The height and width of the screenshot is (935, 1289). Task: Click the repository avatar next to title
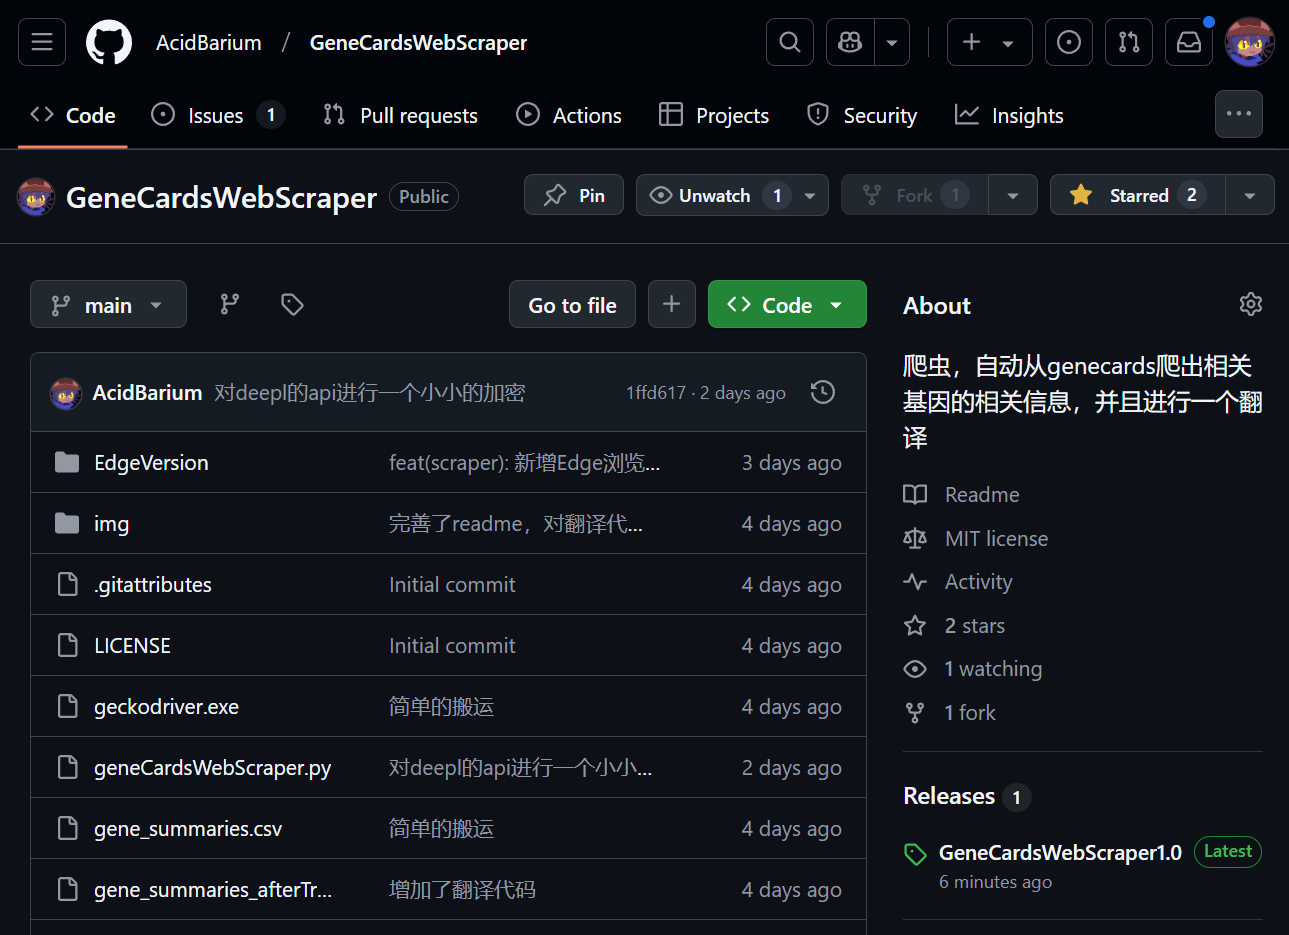click(x=36, y=197)
